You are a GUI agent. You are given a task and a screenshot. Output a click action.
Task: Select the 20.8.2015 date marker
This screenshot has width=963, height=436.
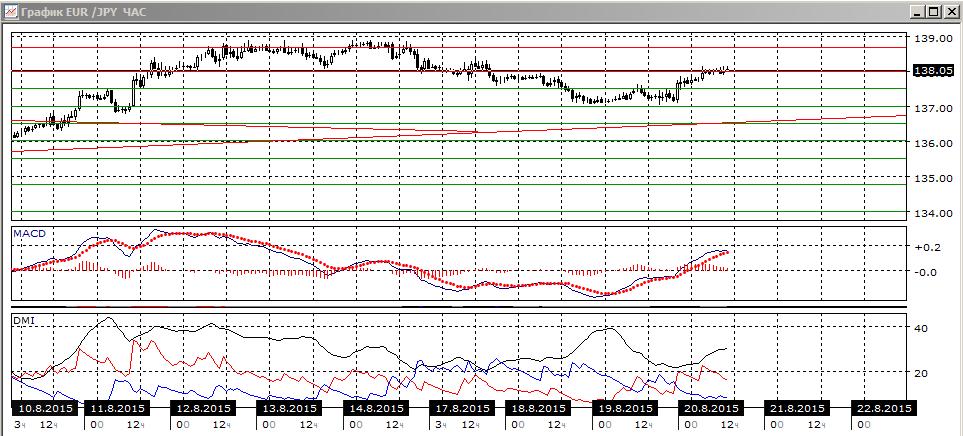tap(711, 408)
